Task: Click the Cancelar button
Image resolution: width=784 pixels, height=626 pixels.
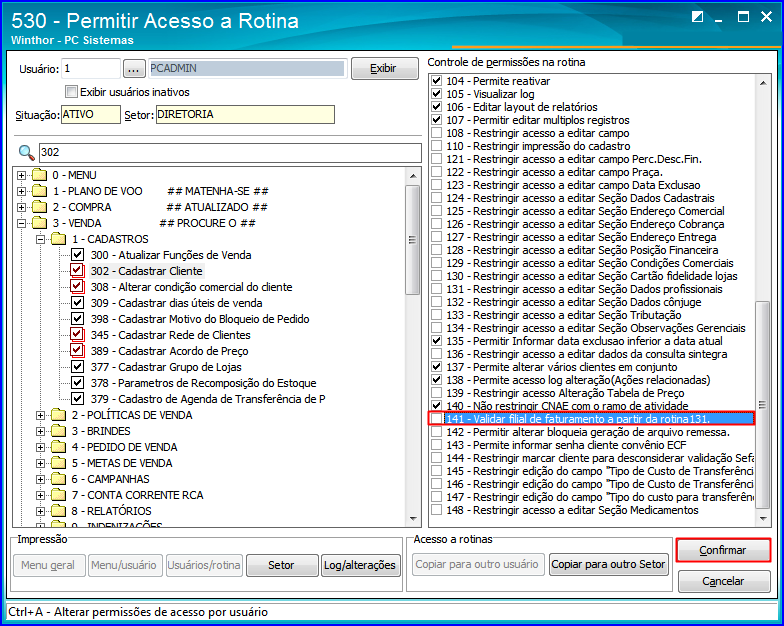Action: point(723,581)
